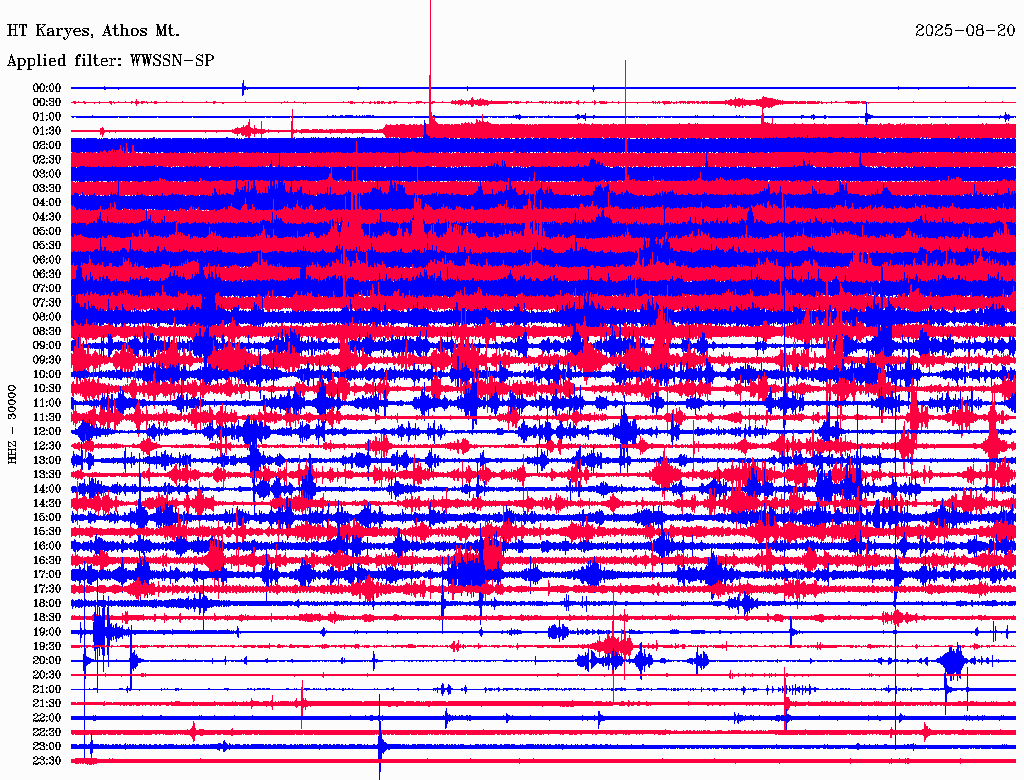1024x780 pixels.
Task: Select the 01:00 time row label
Action: [47, 117]
